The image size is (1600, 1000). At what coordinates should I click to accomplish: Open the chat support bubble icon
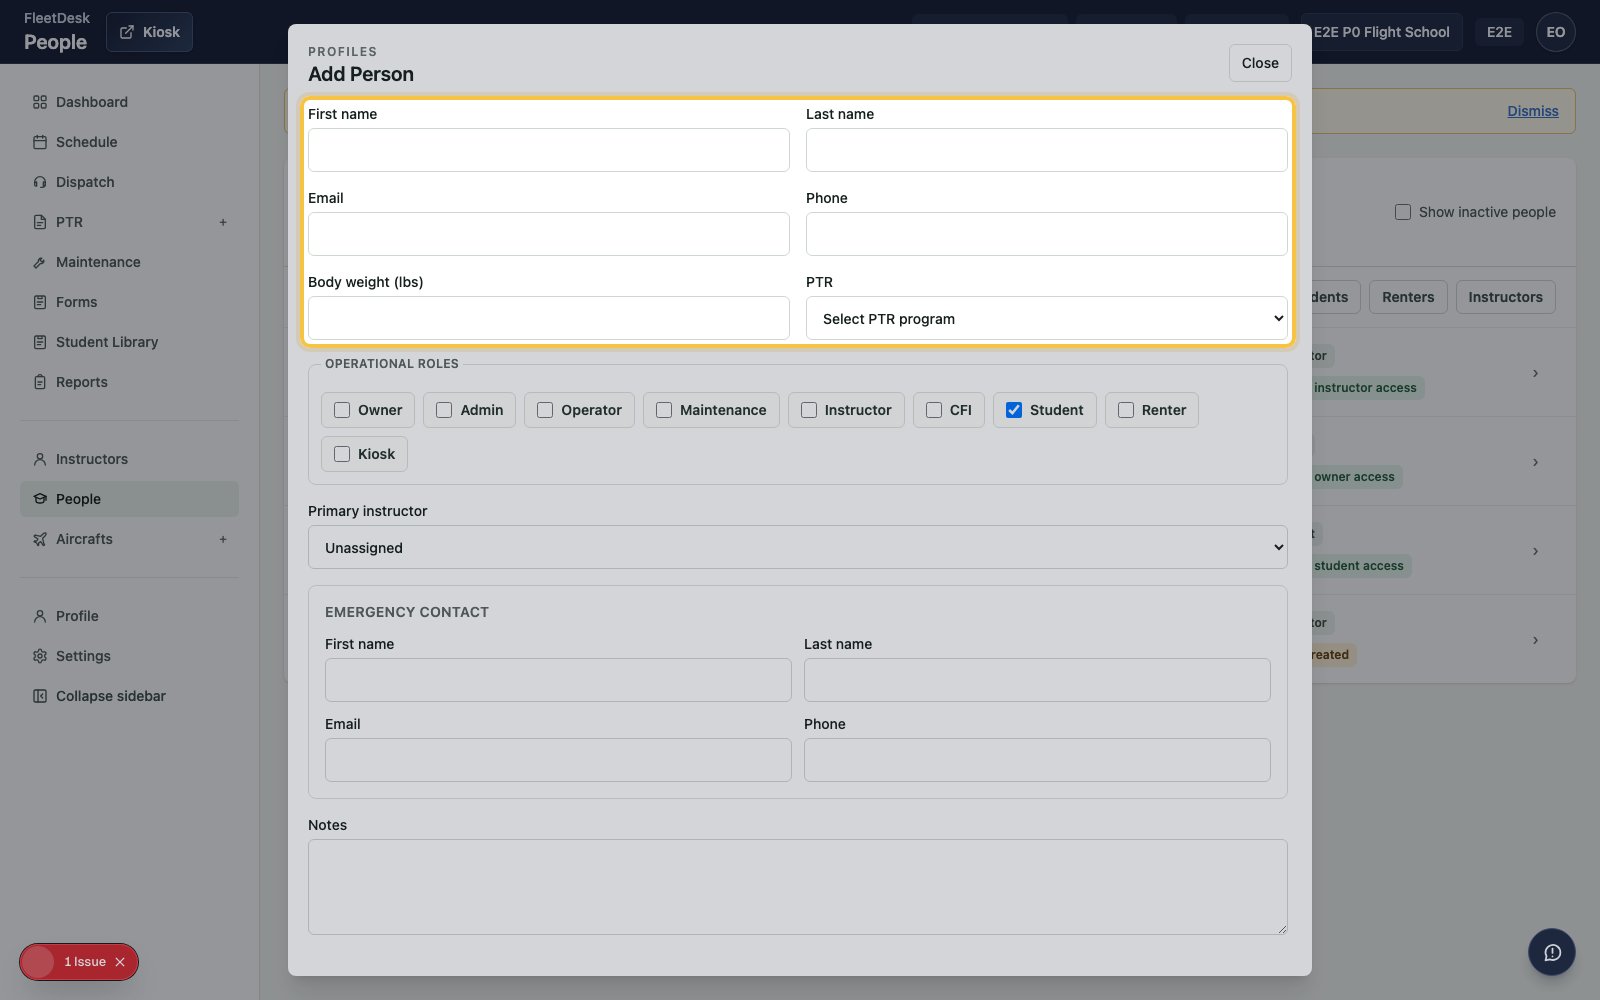(1552, 952)
